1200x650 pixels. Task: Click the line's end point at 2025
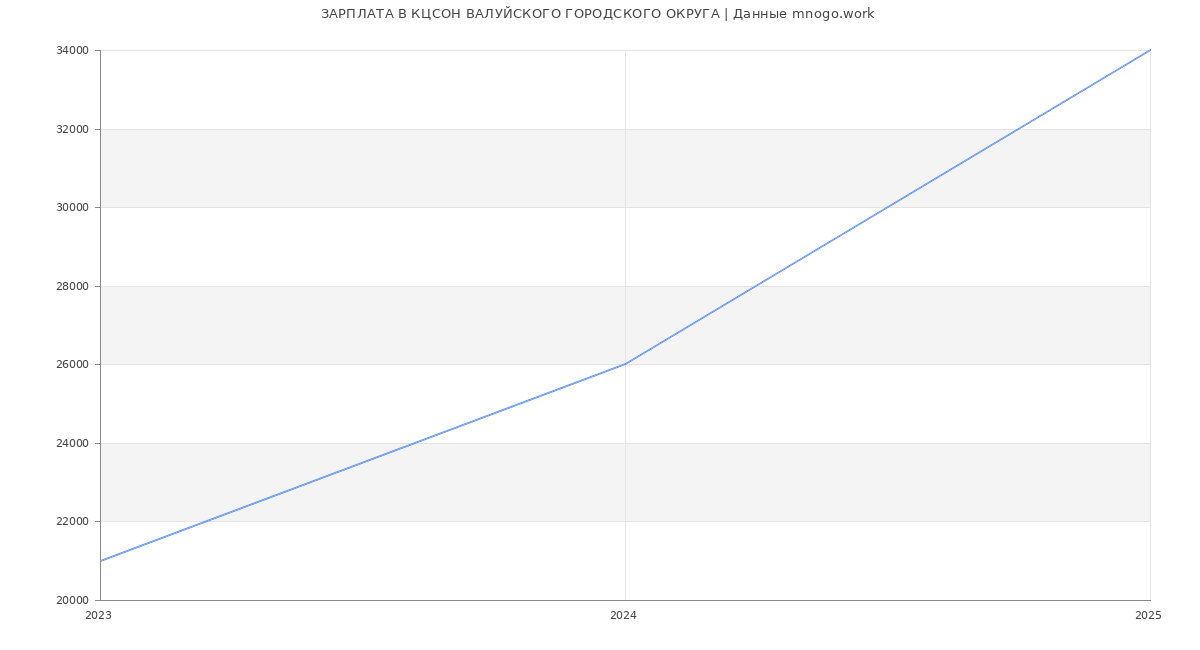pos(1150,50)
